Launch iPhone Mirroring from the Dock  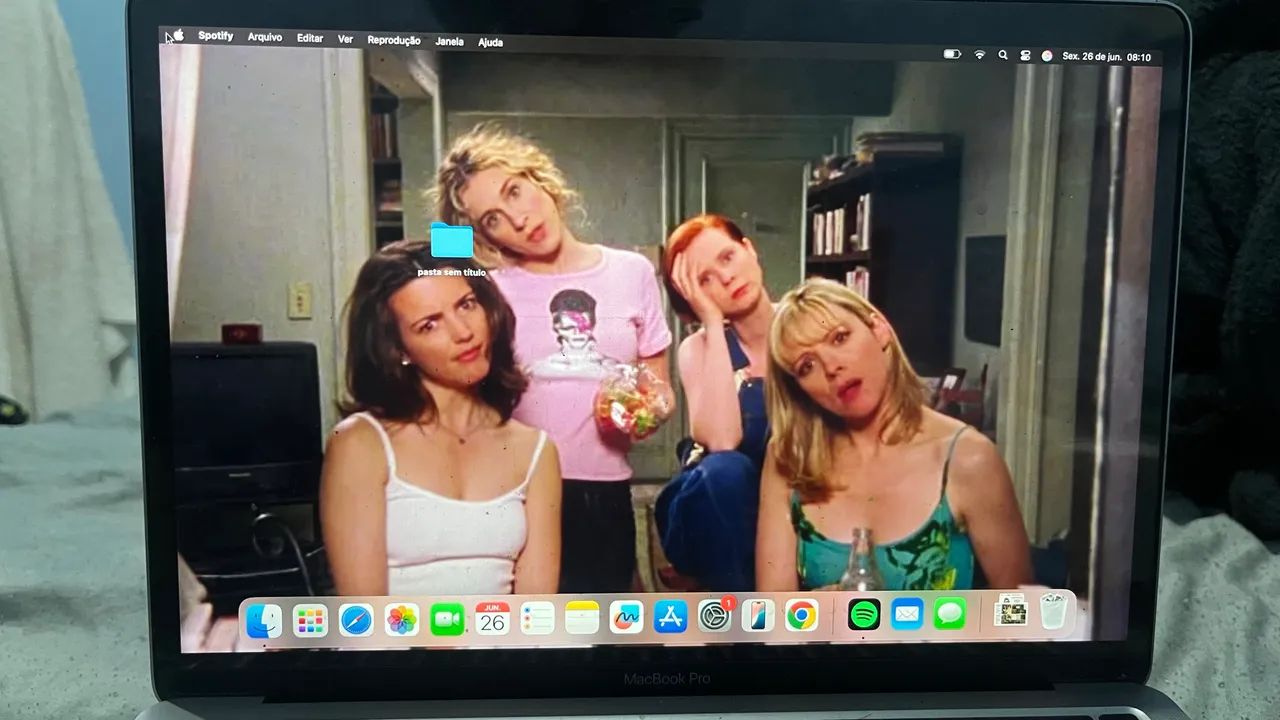point(758,615)
